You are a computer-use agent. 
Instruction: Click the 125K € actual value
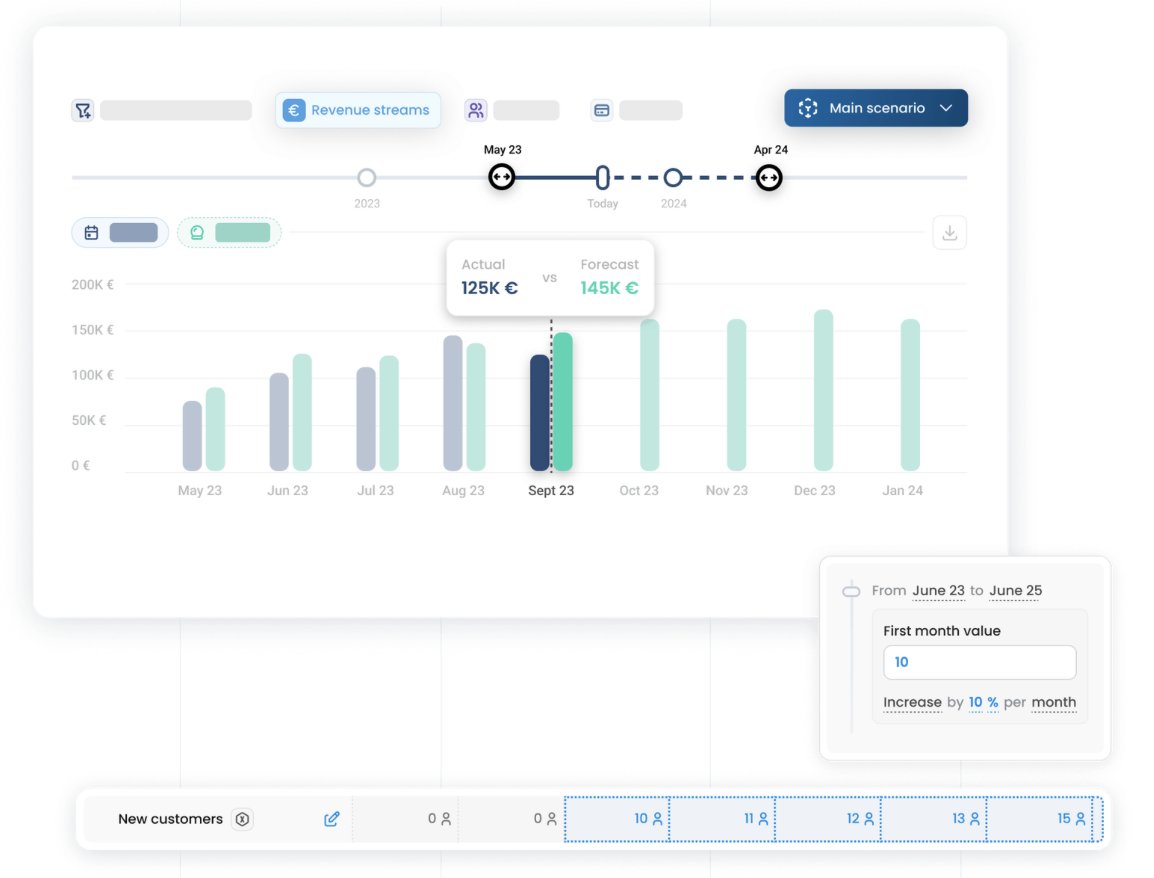pos(489,288)
